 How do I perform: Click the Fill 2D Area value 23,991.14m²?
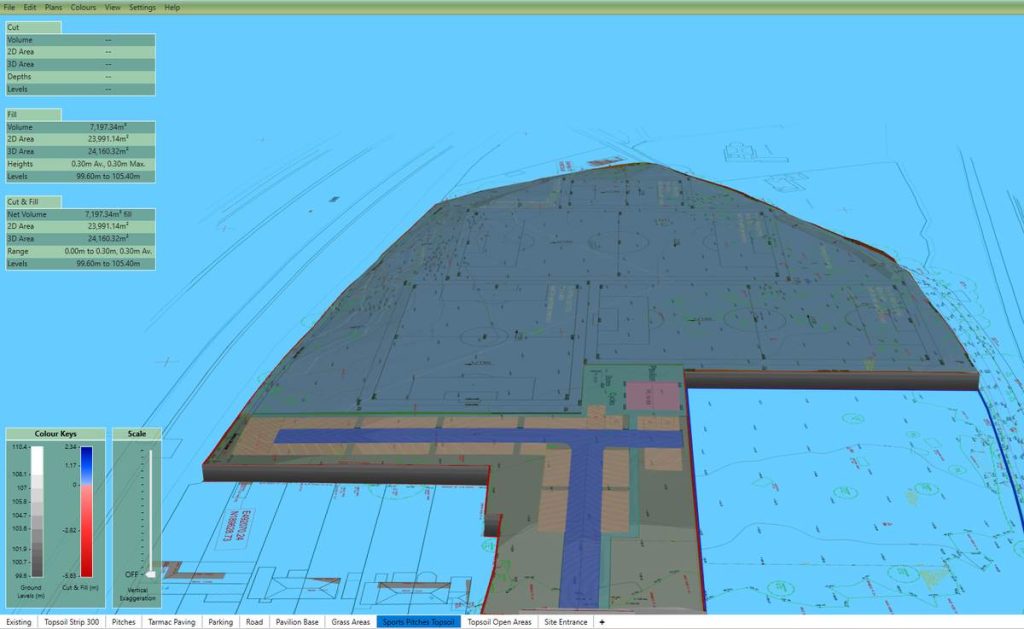coord(108,139)
